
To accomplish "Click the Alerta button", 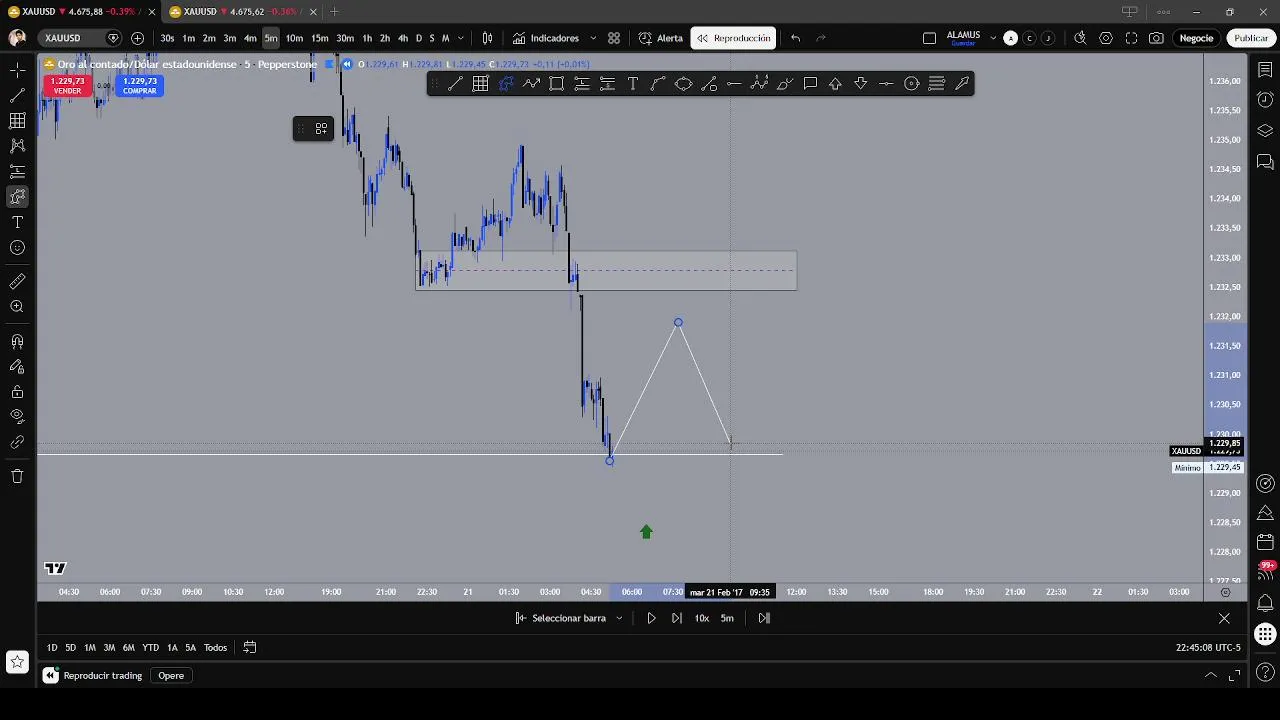I will (x=661, y=38).
